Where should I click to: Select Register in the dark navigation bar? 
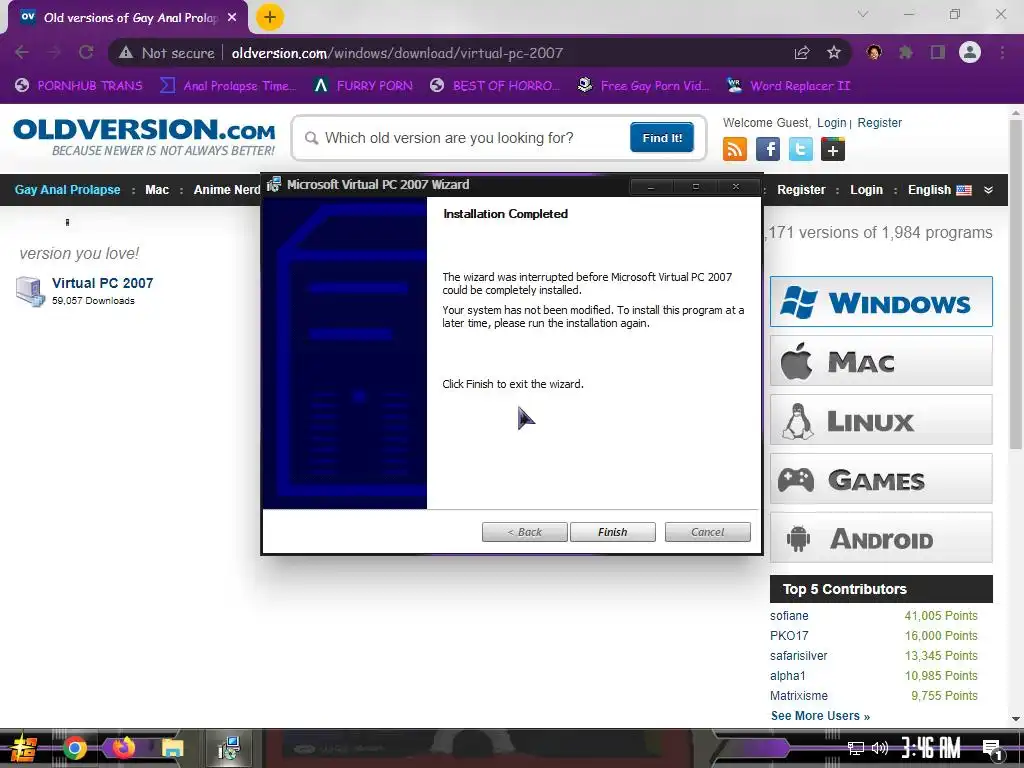tap(801, 189)
